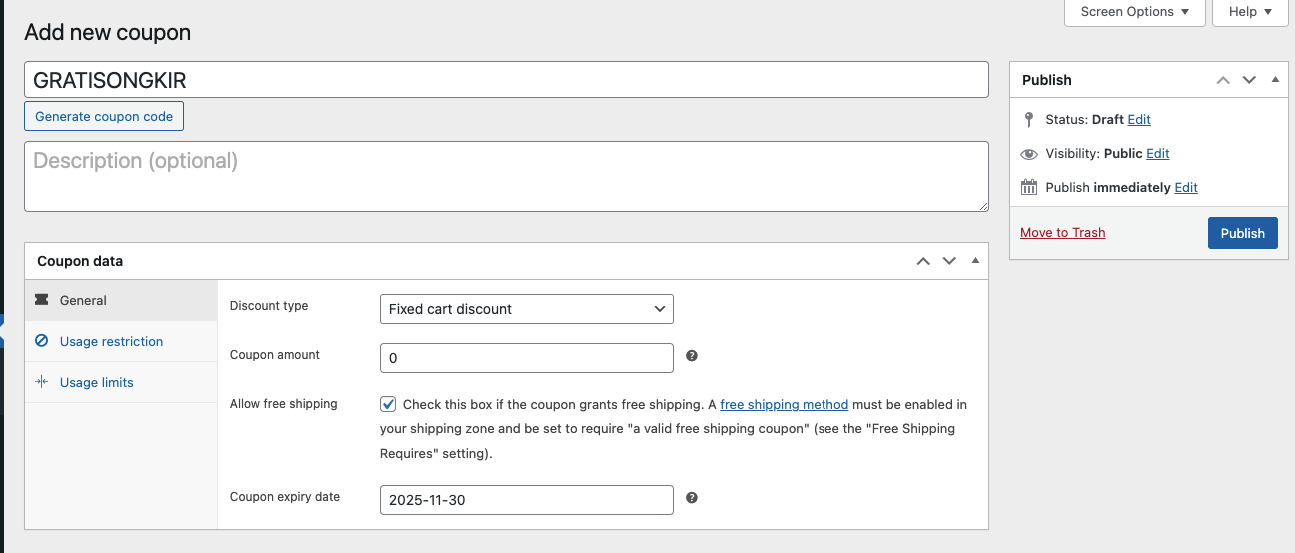The height and width of the screenshot is (553, 1295).
Task: Click the Coupon expiry date help icon
Action: (691, 498)
